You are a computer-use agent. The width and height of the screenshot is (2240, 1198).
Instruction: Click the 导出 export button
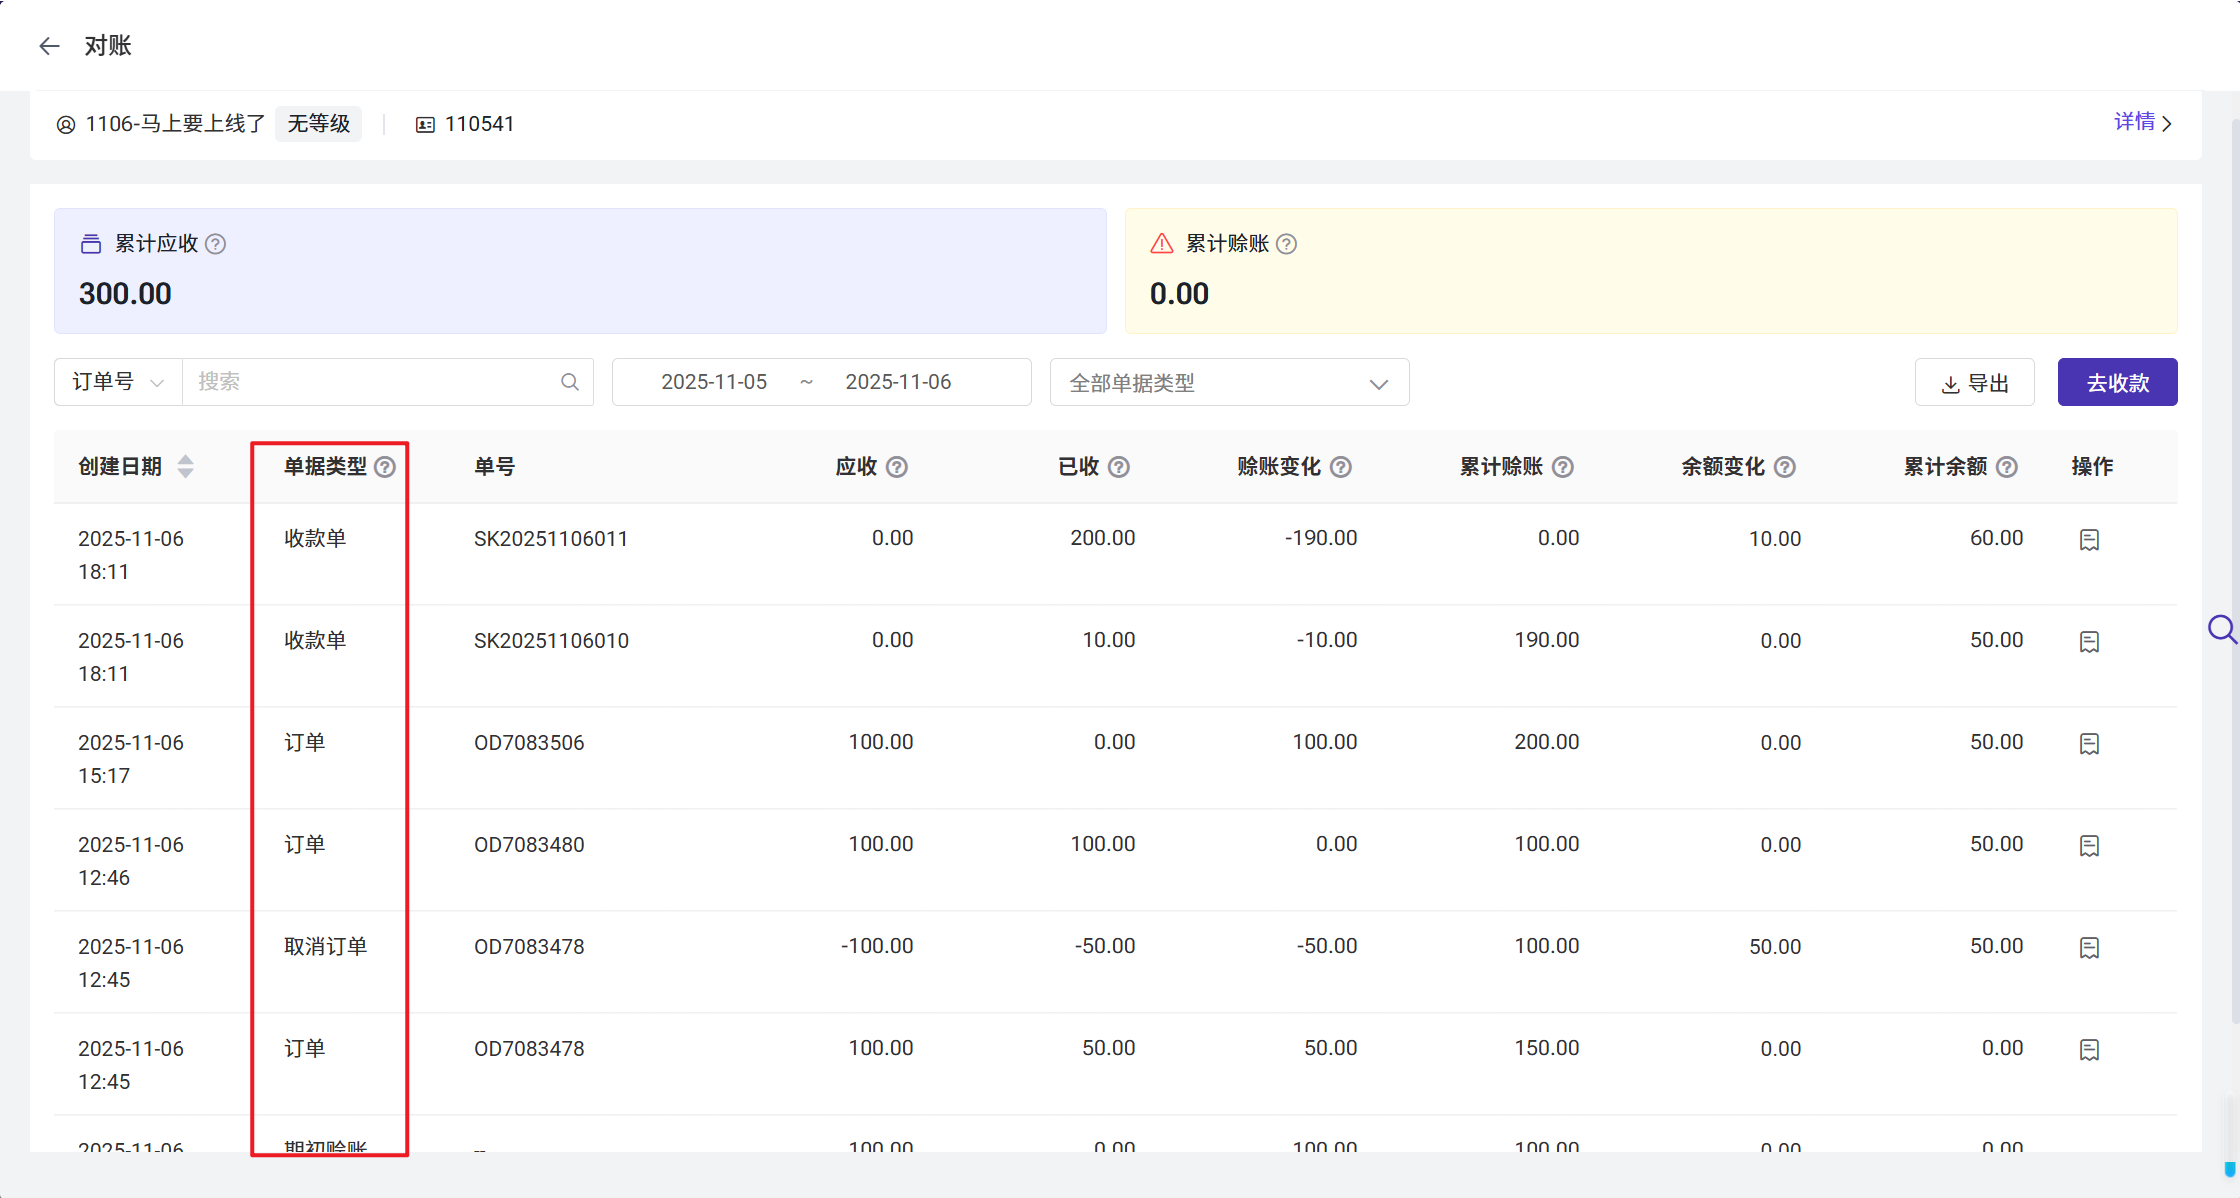pos(1974,383)
